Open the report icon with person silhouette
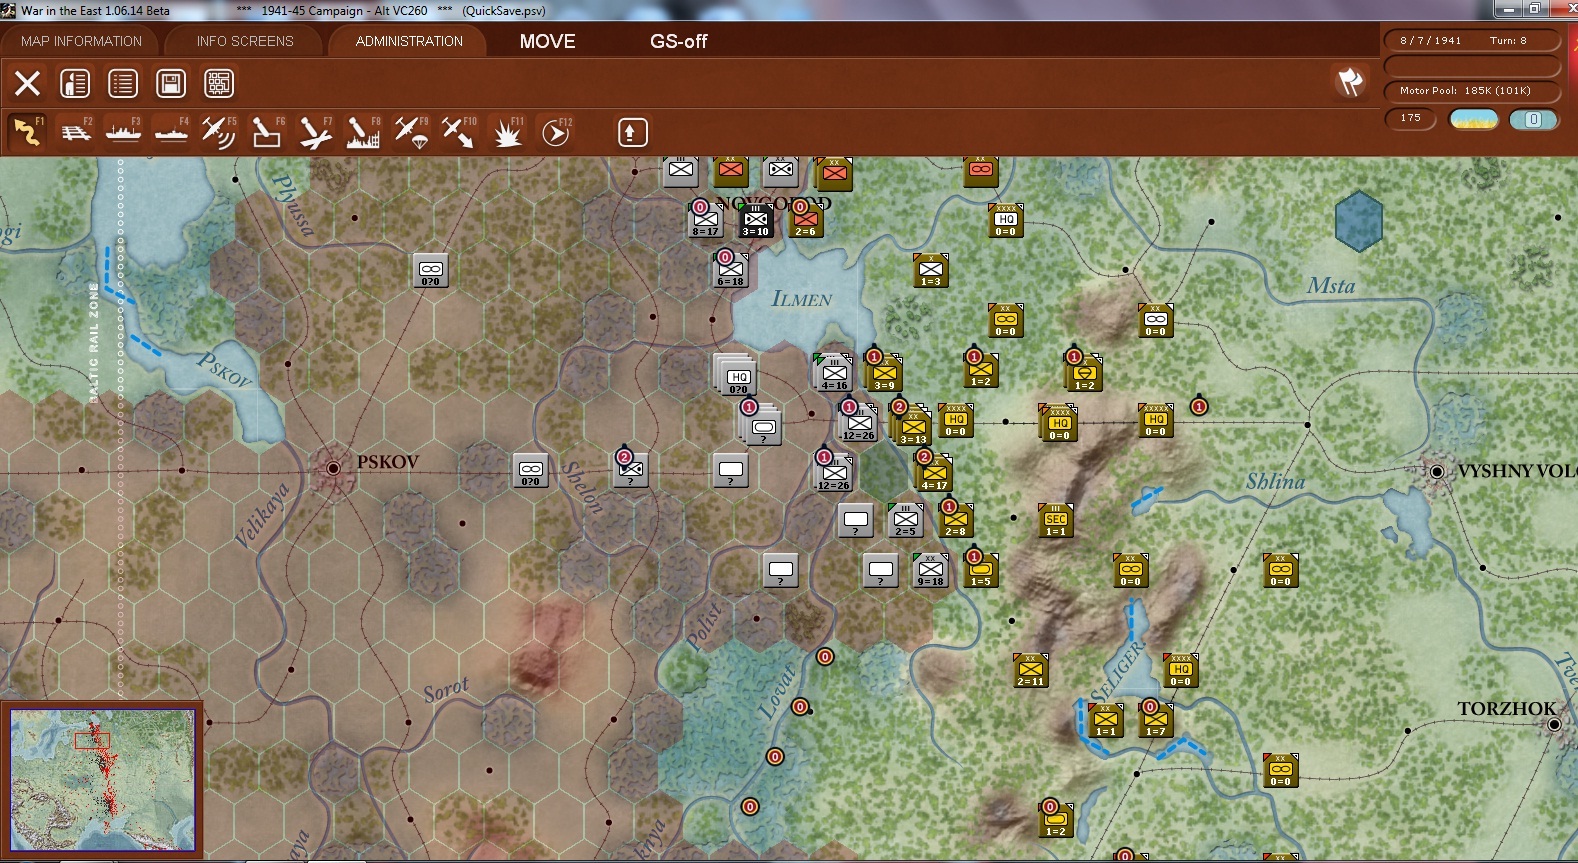This screenshot has width=1578, height=863. [x=75, y=83]
